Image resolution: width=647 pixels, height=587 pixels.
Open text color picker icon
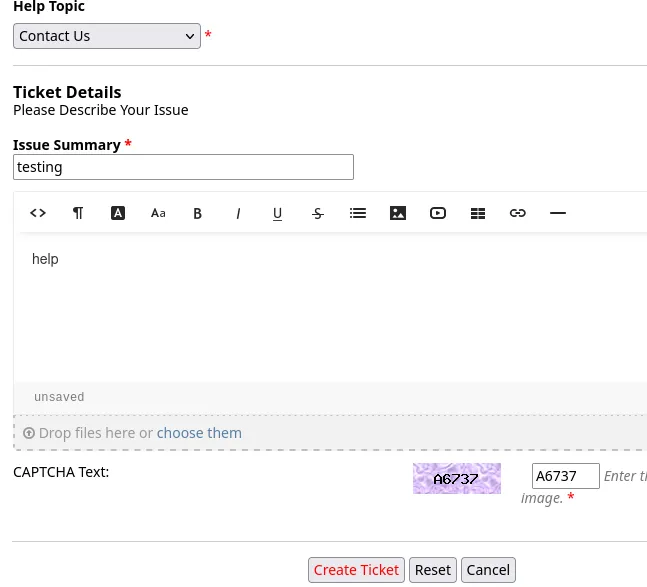click(118, 213)
